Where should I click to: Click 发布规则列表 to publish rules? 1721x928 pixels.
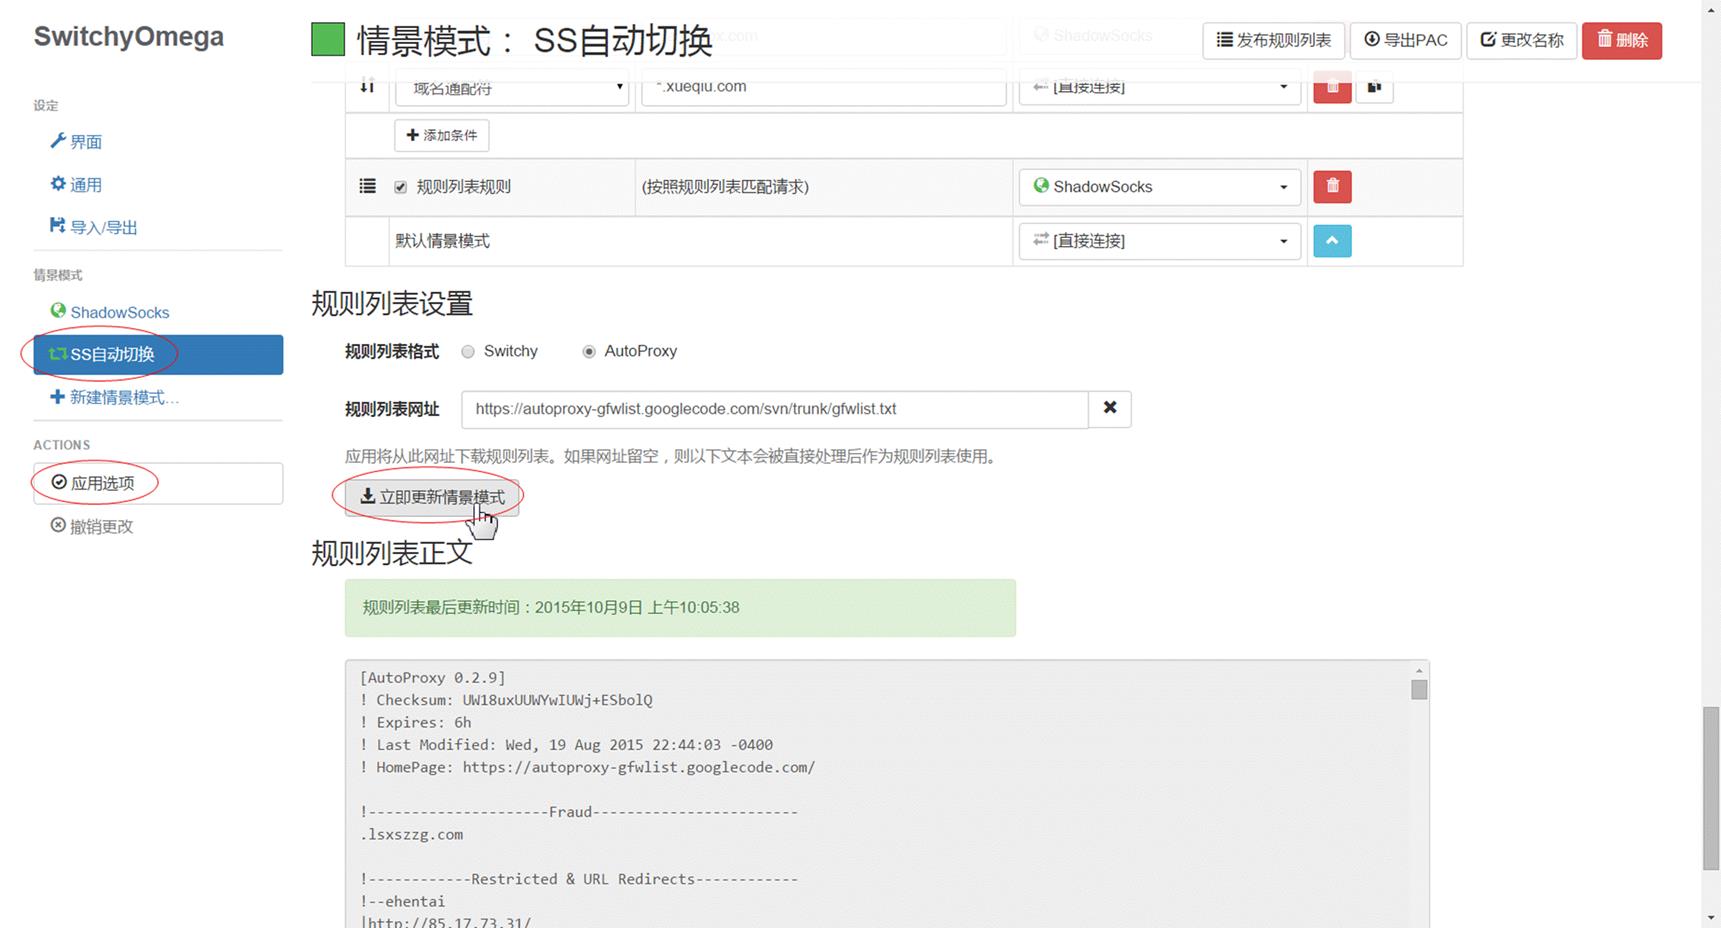coord(1272,40)
